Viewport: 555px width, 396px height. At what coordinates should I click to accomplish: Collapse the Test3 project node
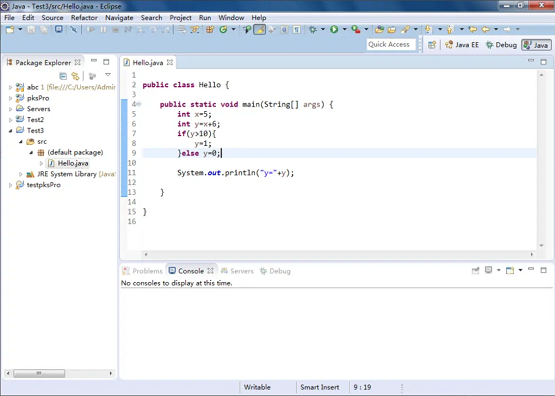(x=10, y=131)
